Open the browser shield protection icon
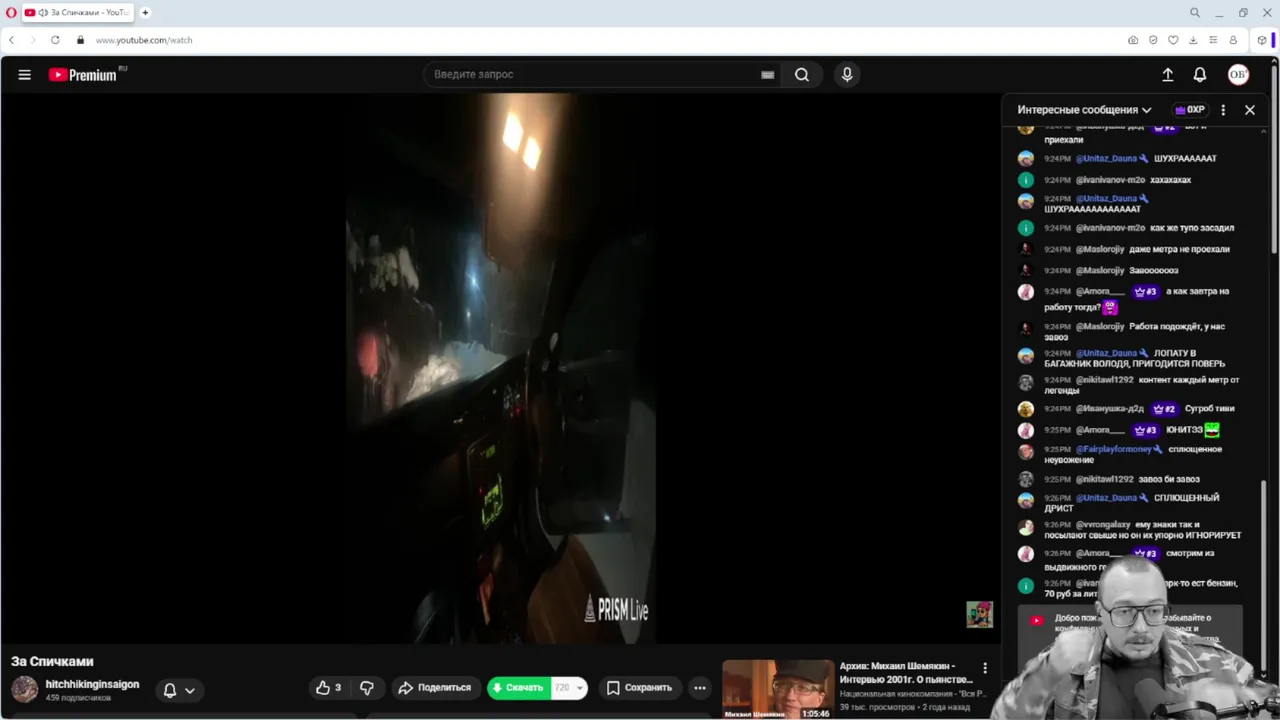1280x720 pixels. point(1153,40)
